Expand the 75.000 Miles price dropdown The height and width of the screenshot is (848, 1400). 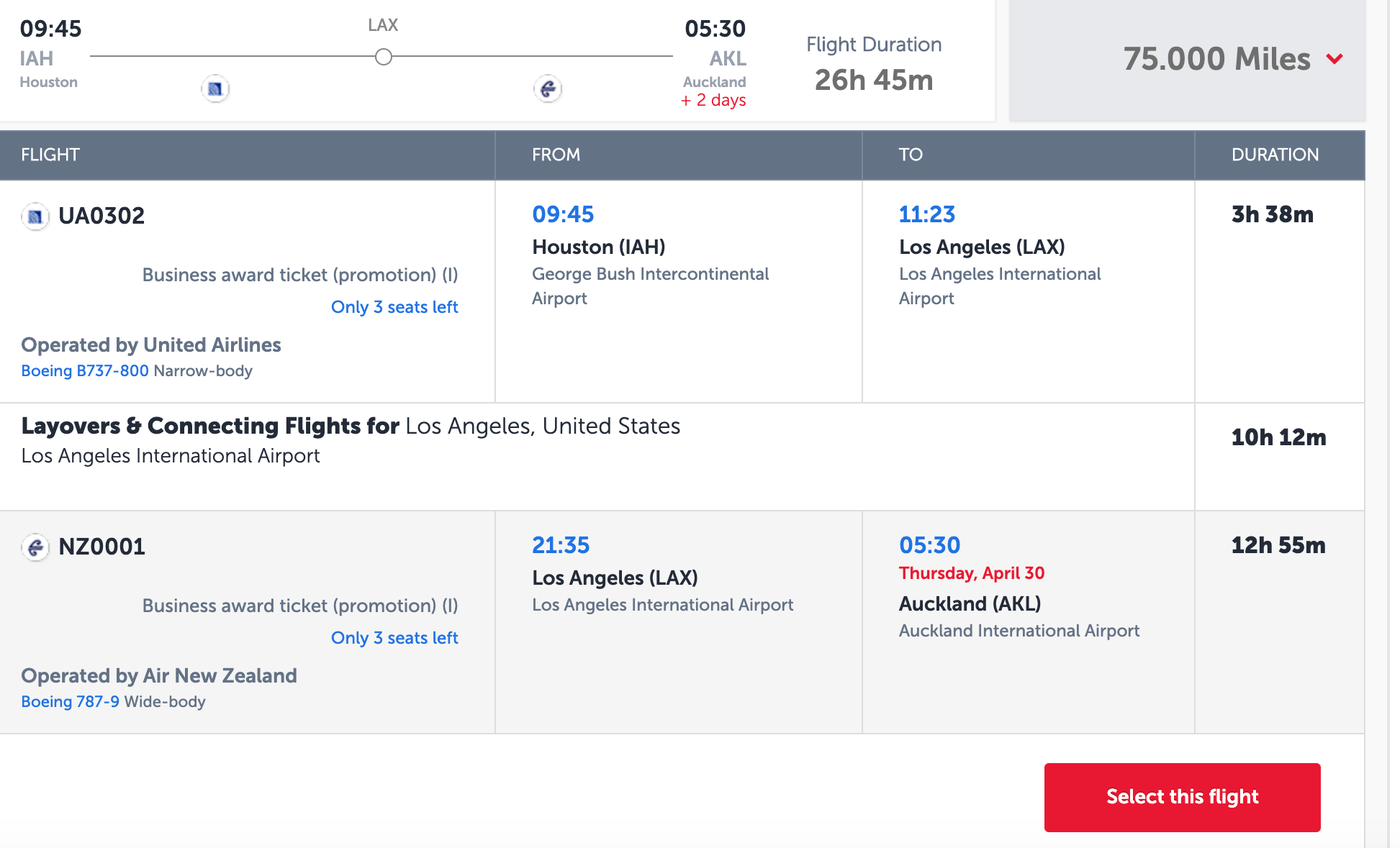pyautogui.click(x=1334, y=60)
